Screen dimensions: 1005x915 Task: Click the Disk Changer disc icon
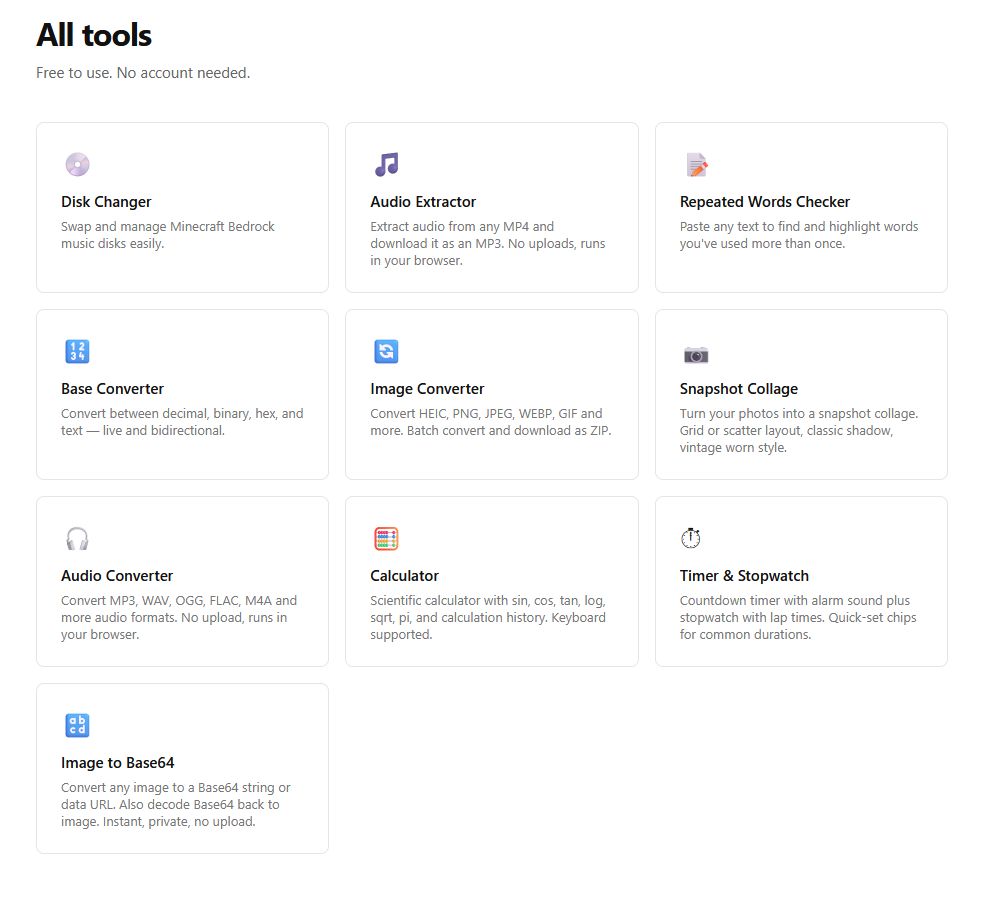point(78,165)
